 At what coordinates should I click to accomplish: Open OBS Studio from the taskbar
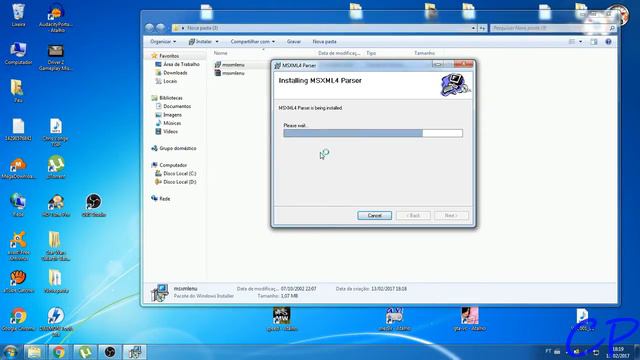click(x=109, y=352)
